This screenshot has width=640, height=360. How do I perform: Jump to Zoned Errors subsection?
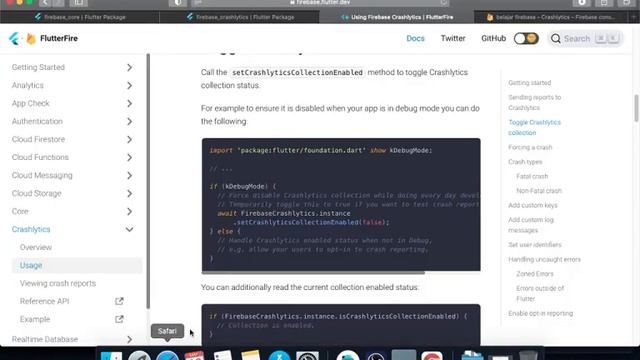pyautogui.click(x=535, y=274)
